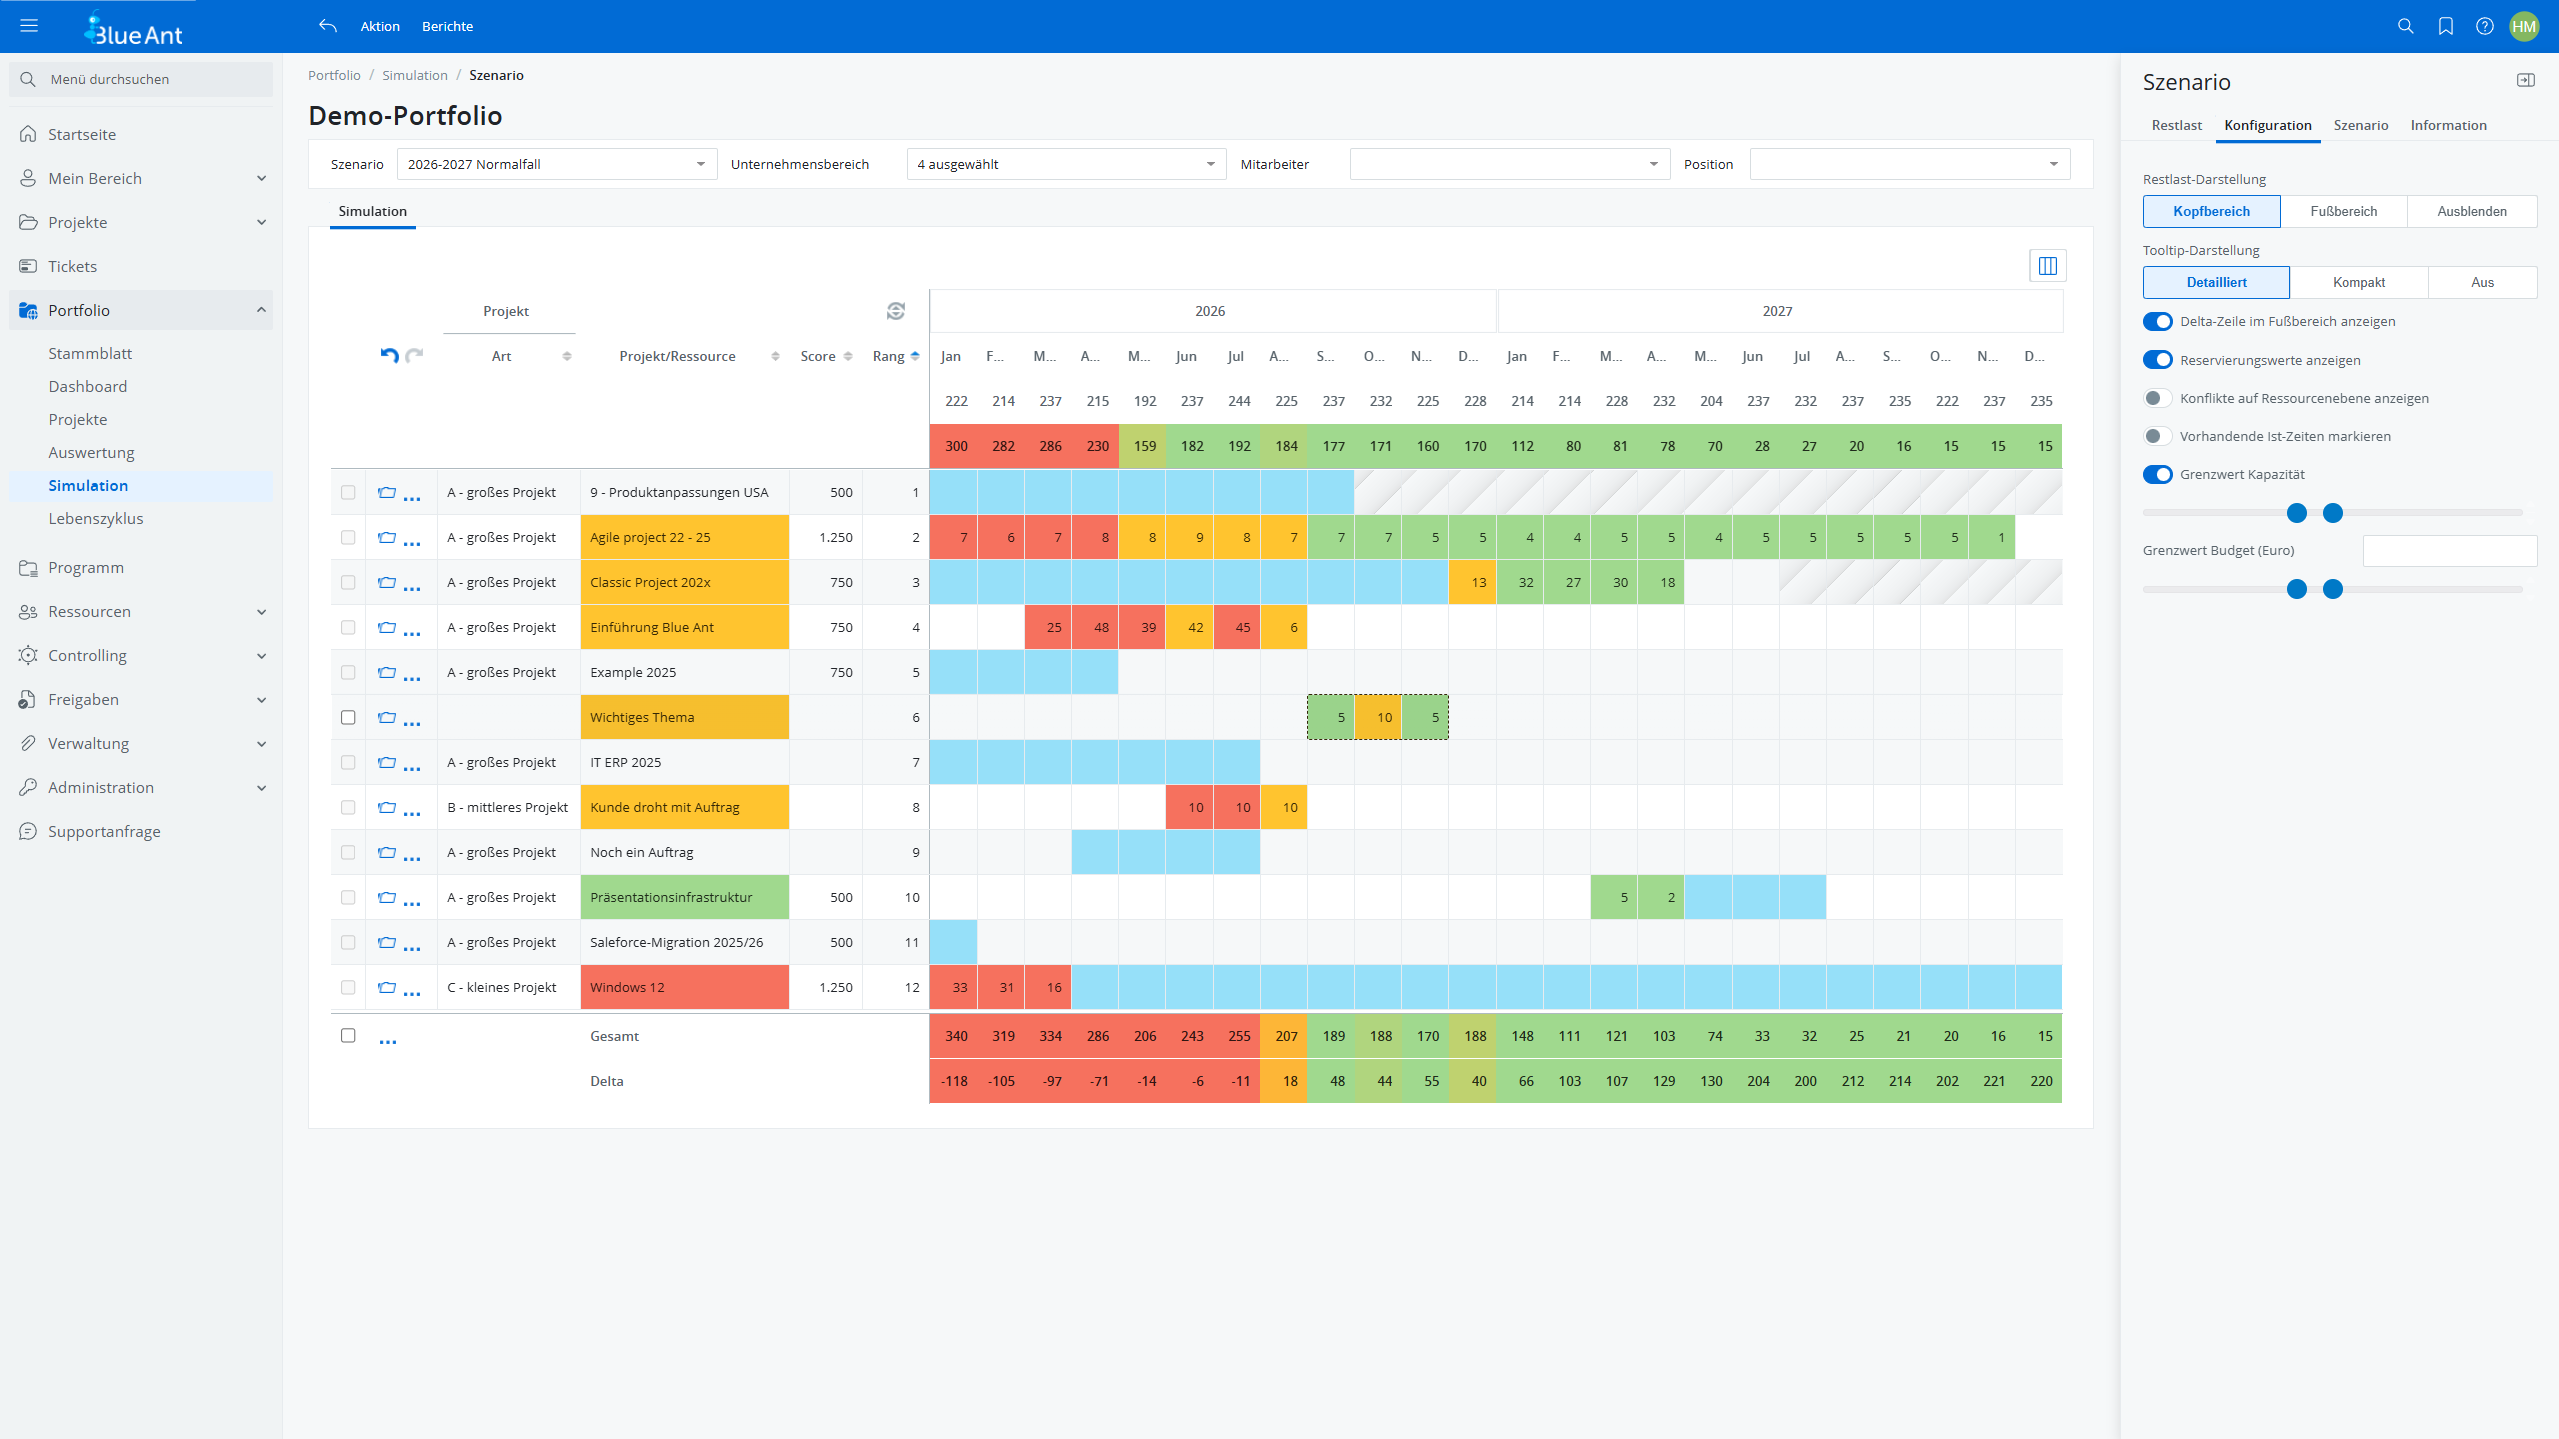2559x1439 pixels.
Task: Click the bookmark icon in the header
Action: point(2446,26)
